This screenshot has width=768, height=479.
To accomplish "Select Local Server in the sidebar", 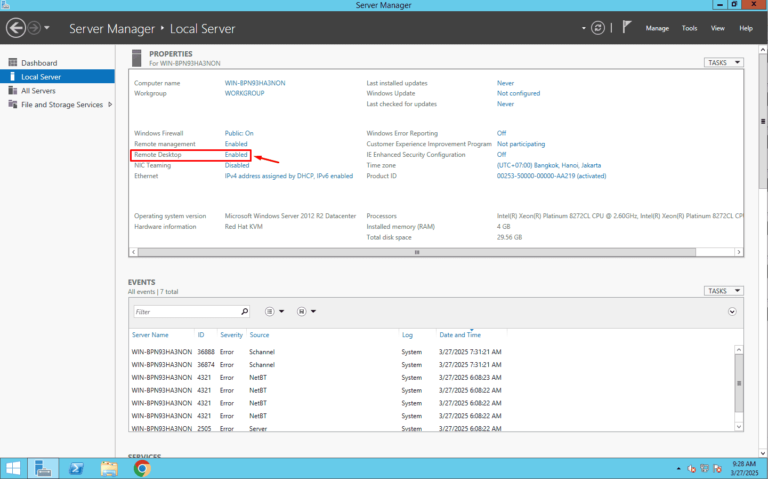I will click(x=57, y=77).
